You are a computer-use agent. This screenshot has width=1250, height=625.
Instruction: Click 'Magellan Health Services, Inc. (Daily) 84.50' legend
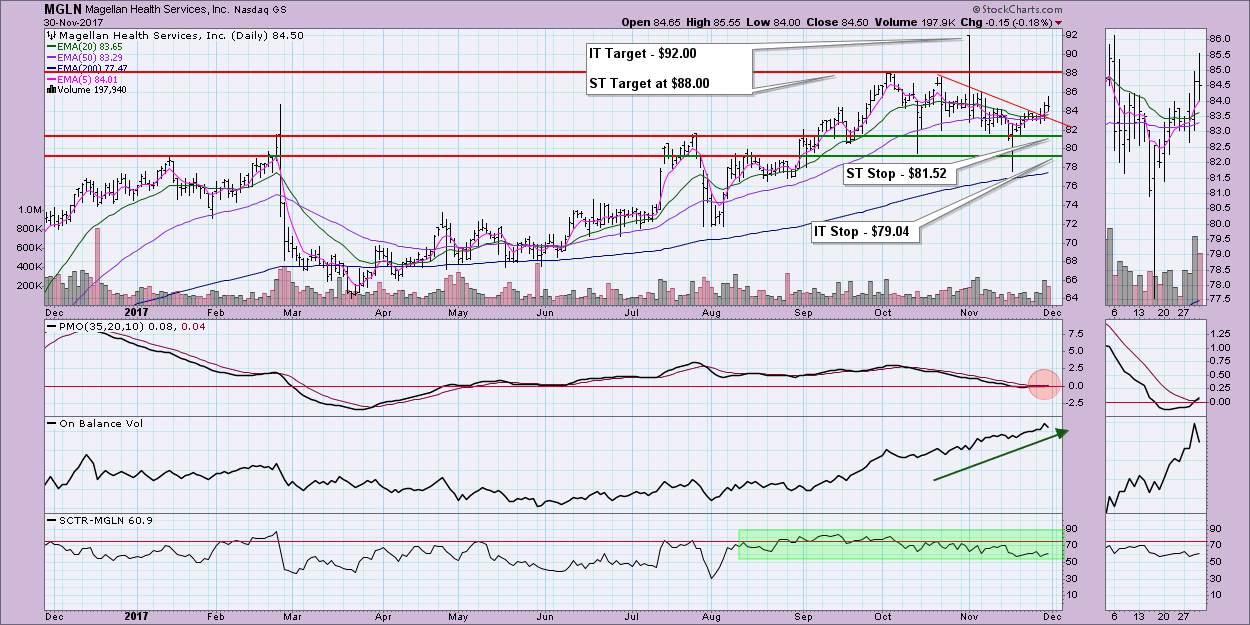pos(181,35)
